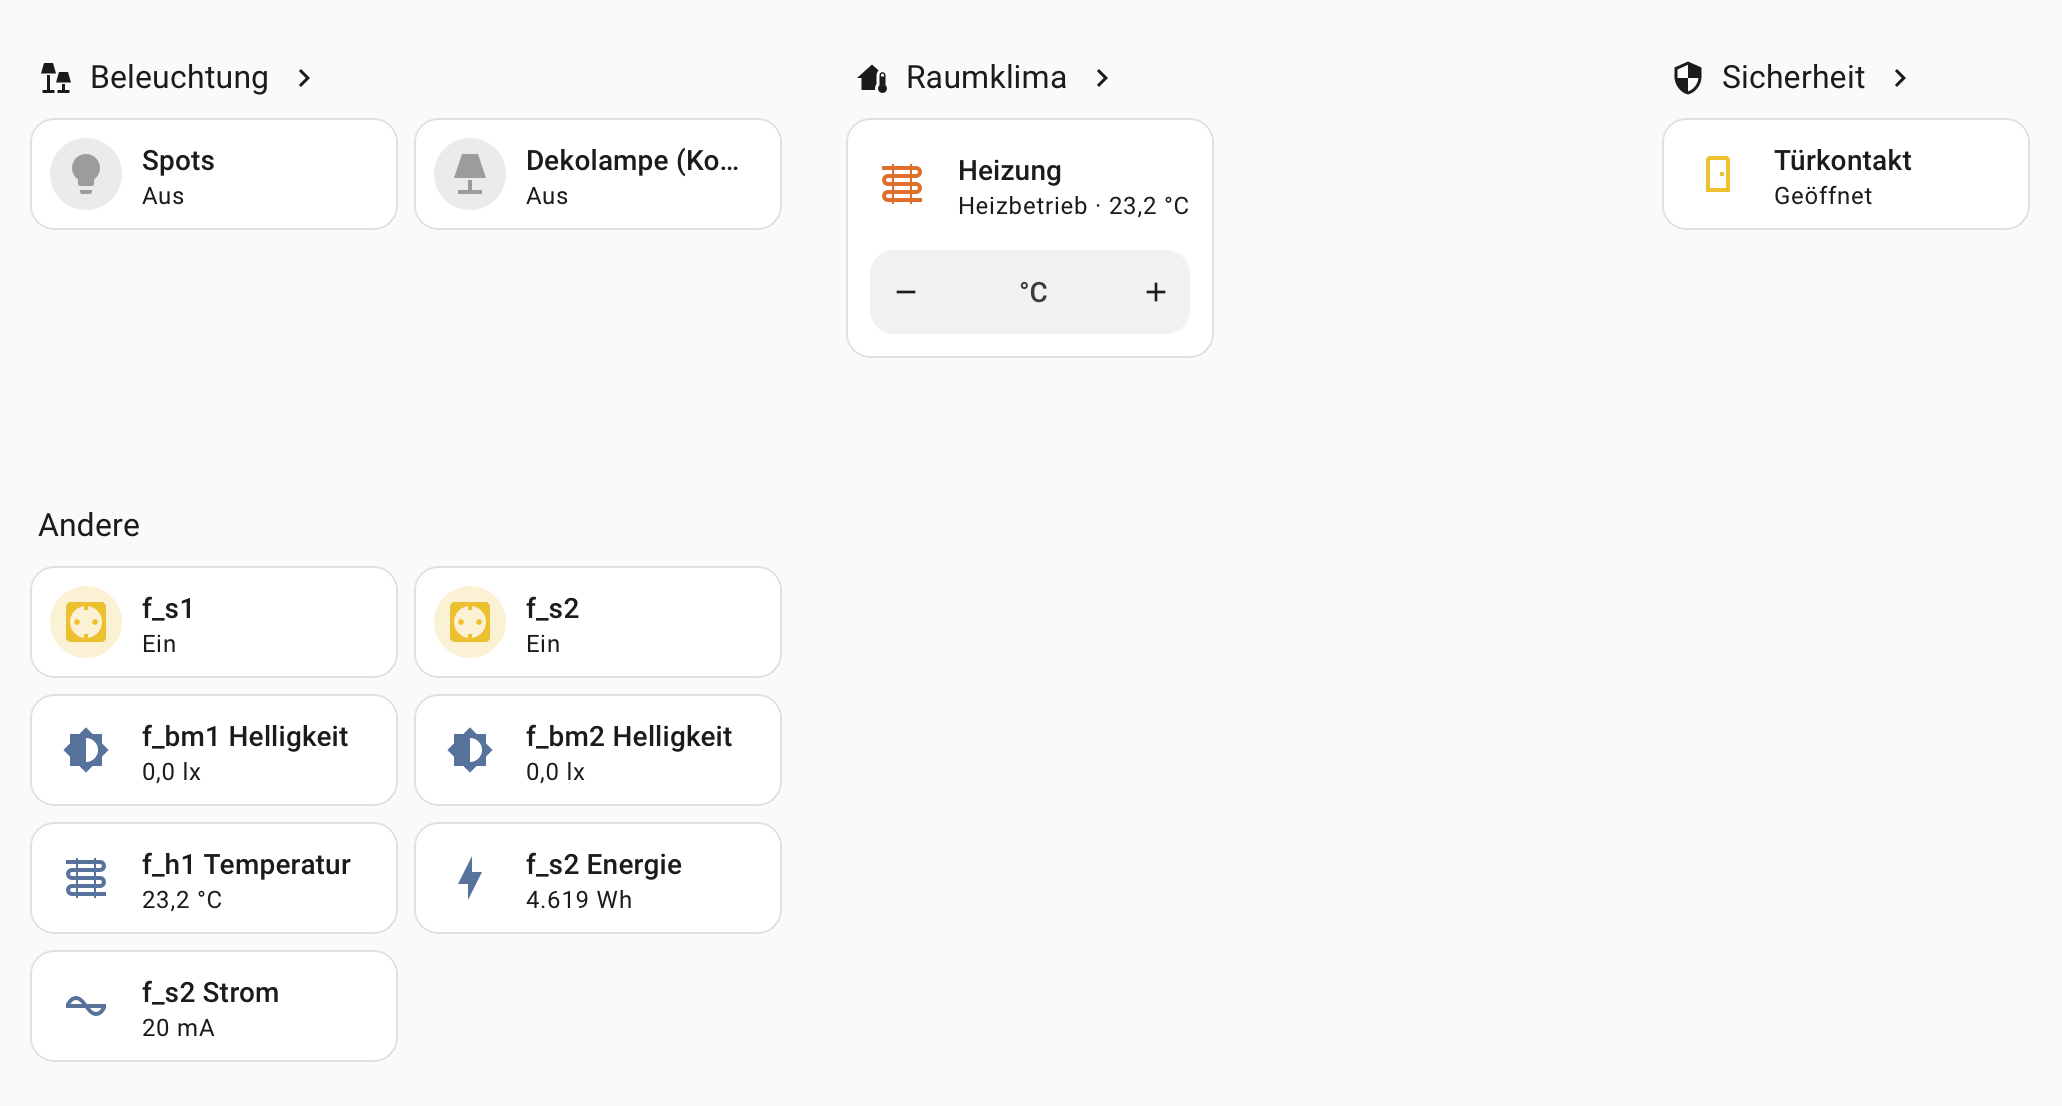Click the Sicherheit shield icon

[1688, 78]
